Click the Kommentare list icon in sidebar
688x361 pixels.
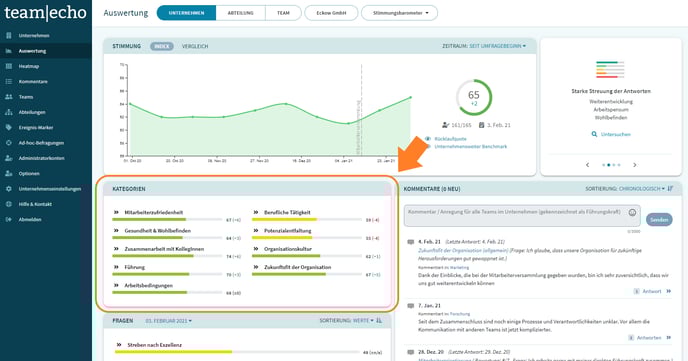[8, 82]
